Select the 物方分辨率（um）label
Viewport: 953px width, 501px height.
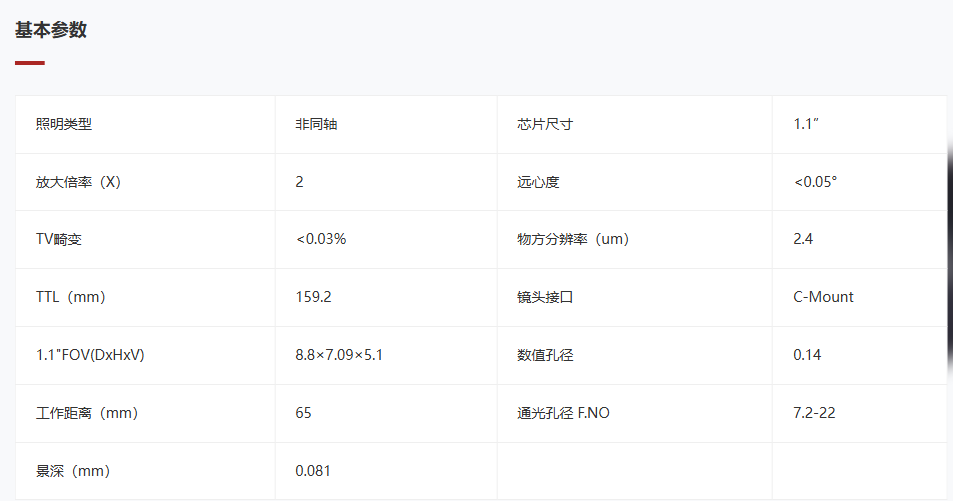pyautogui.click(x=573, y=239)
